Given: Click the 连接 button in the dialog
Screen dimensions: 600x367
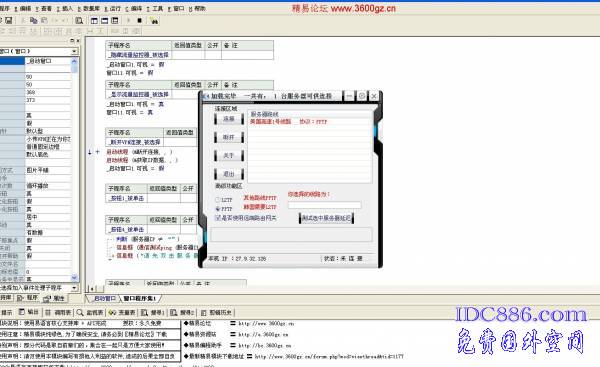Looking at the screenshot, I should coord(228,119).
